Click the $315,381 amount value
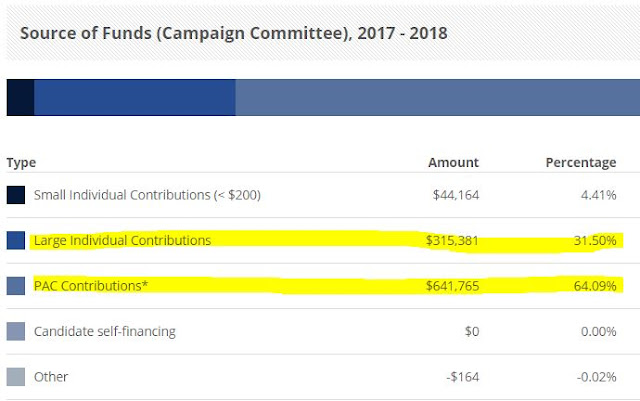Viewport: 640px width, 401px height. click(452, 241)
